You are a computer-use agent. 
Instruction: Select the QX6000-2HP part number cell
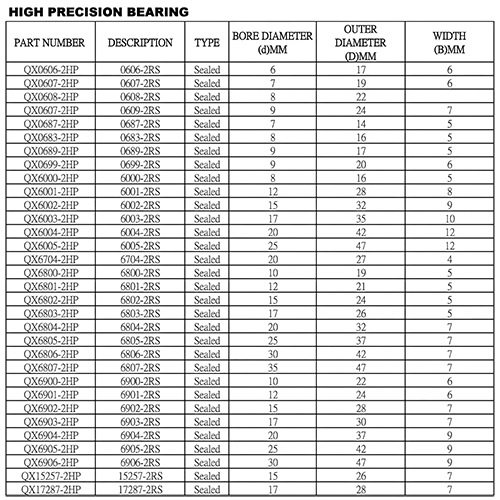click(51, 178)
